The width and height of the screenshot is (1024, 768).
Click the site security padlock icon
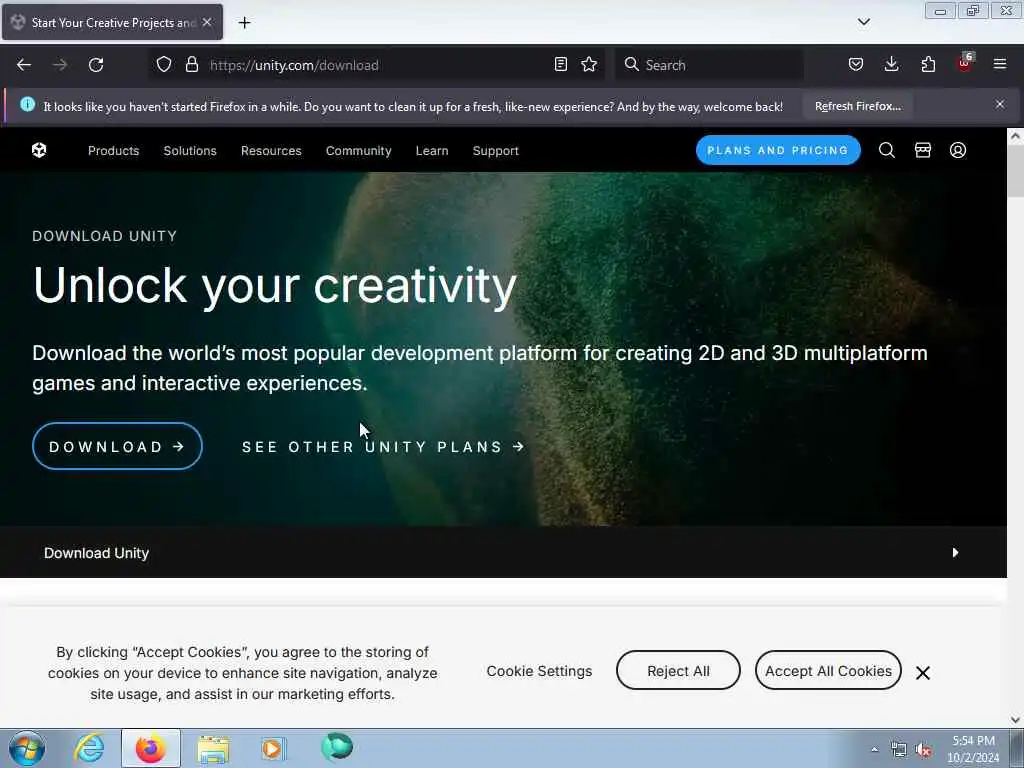[191, 65]
